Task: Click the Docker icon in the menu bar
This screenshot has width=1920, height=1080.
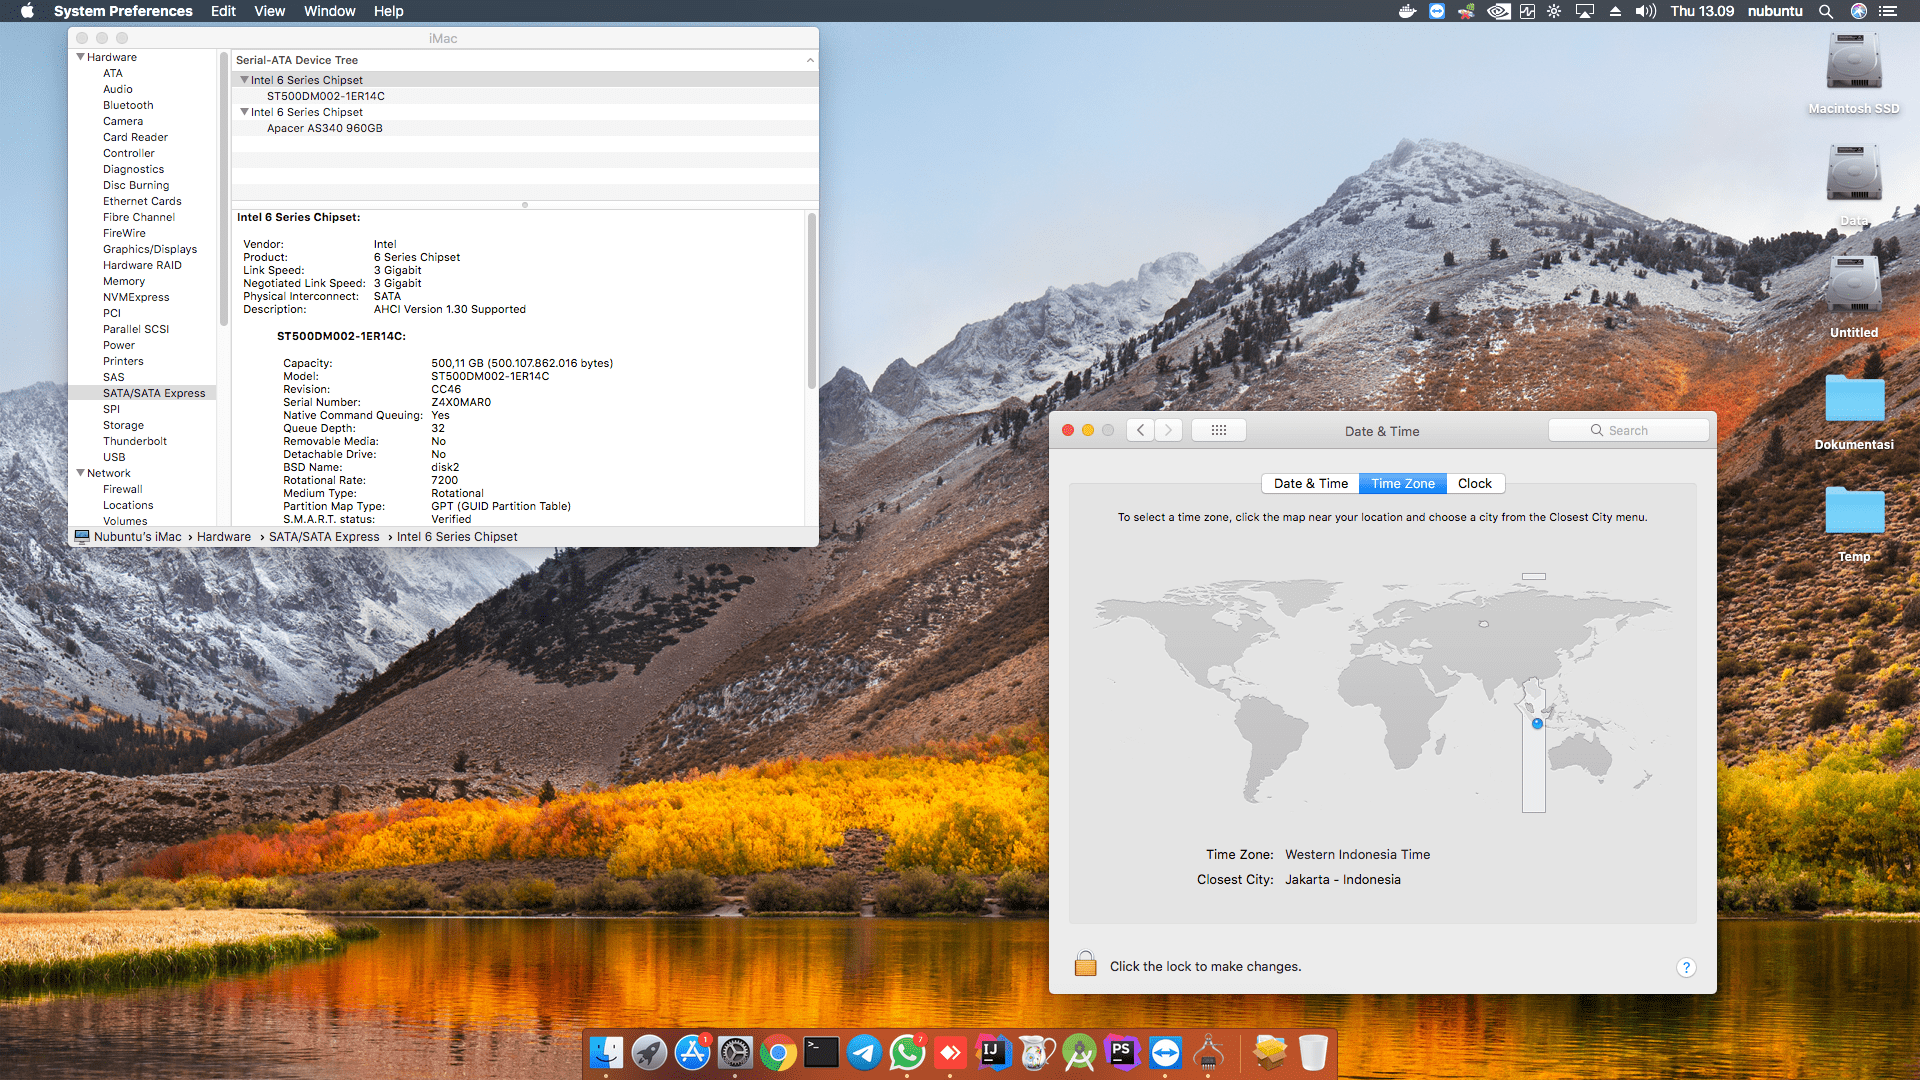Action: point(1407,11)
